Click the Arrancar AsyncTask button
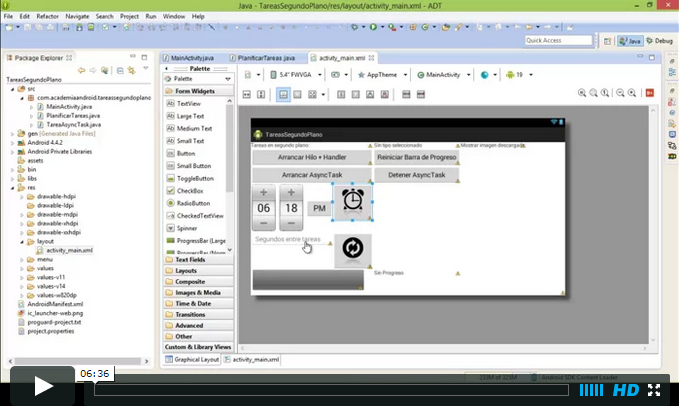This screenshot has width=679, height=406. (x=312, y=175)
